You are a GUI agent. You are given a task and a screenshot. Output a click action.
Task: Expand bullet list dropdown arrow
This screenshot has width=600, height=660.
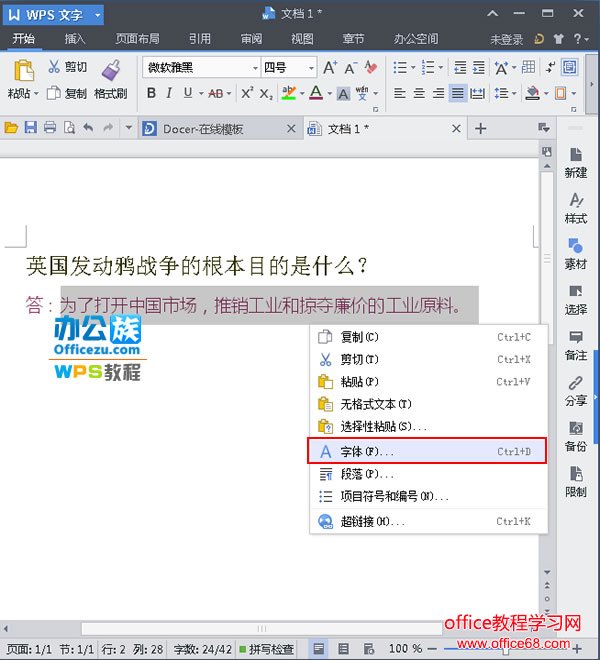click(413, 67)
